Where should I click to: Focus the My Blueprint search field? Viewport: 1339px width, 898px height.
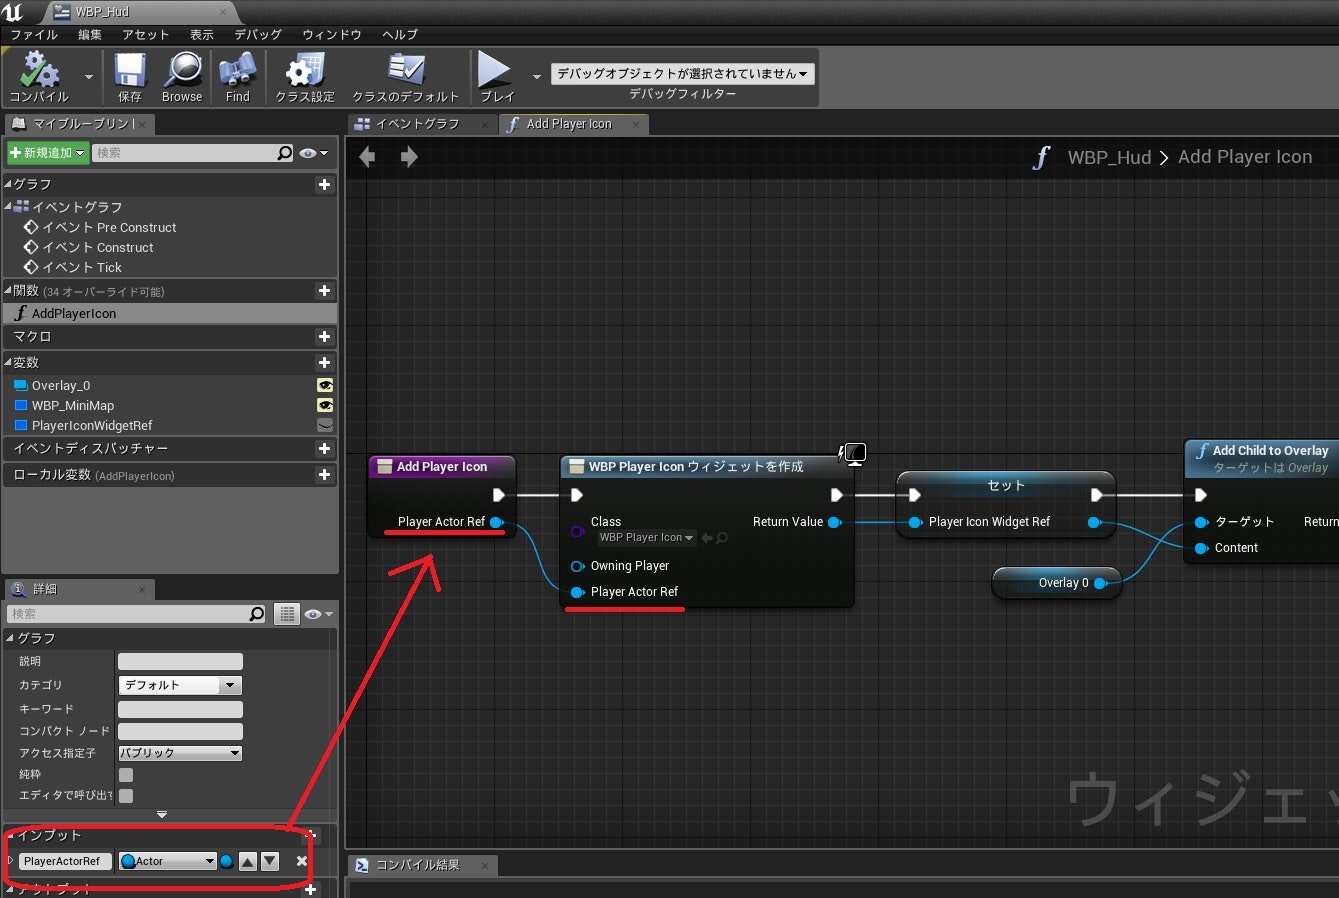pos(185,153)
